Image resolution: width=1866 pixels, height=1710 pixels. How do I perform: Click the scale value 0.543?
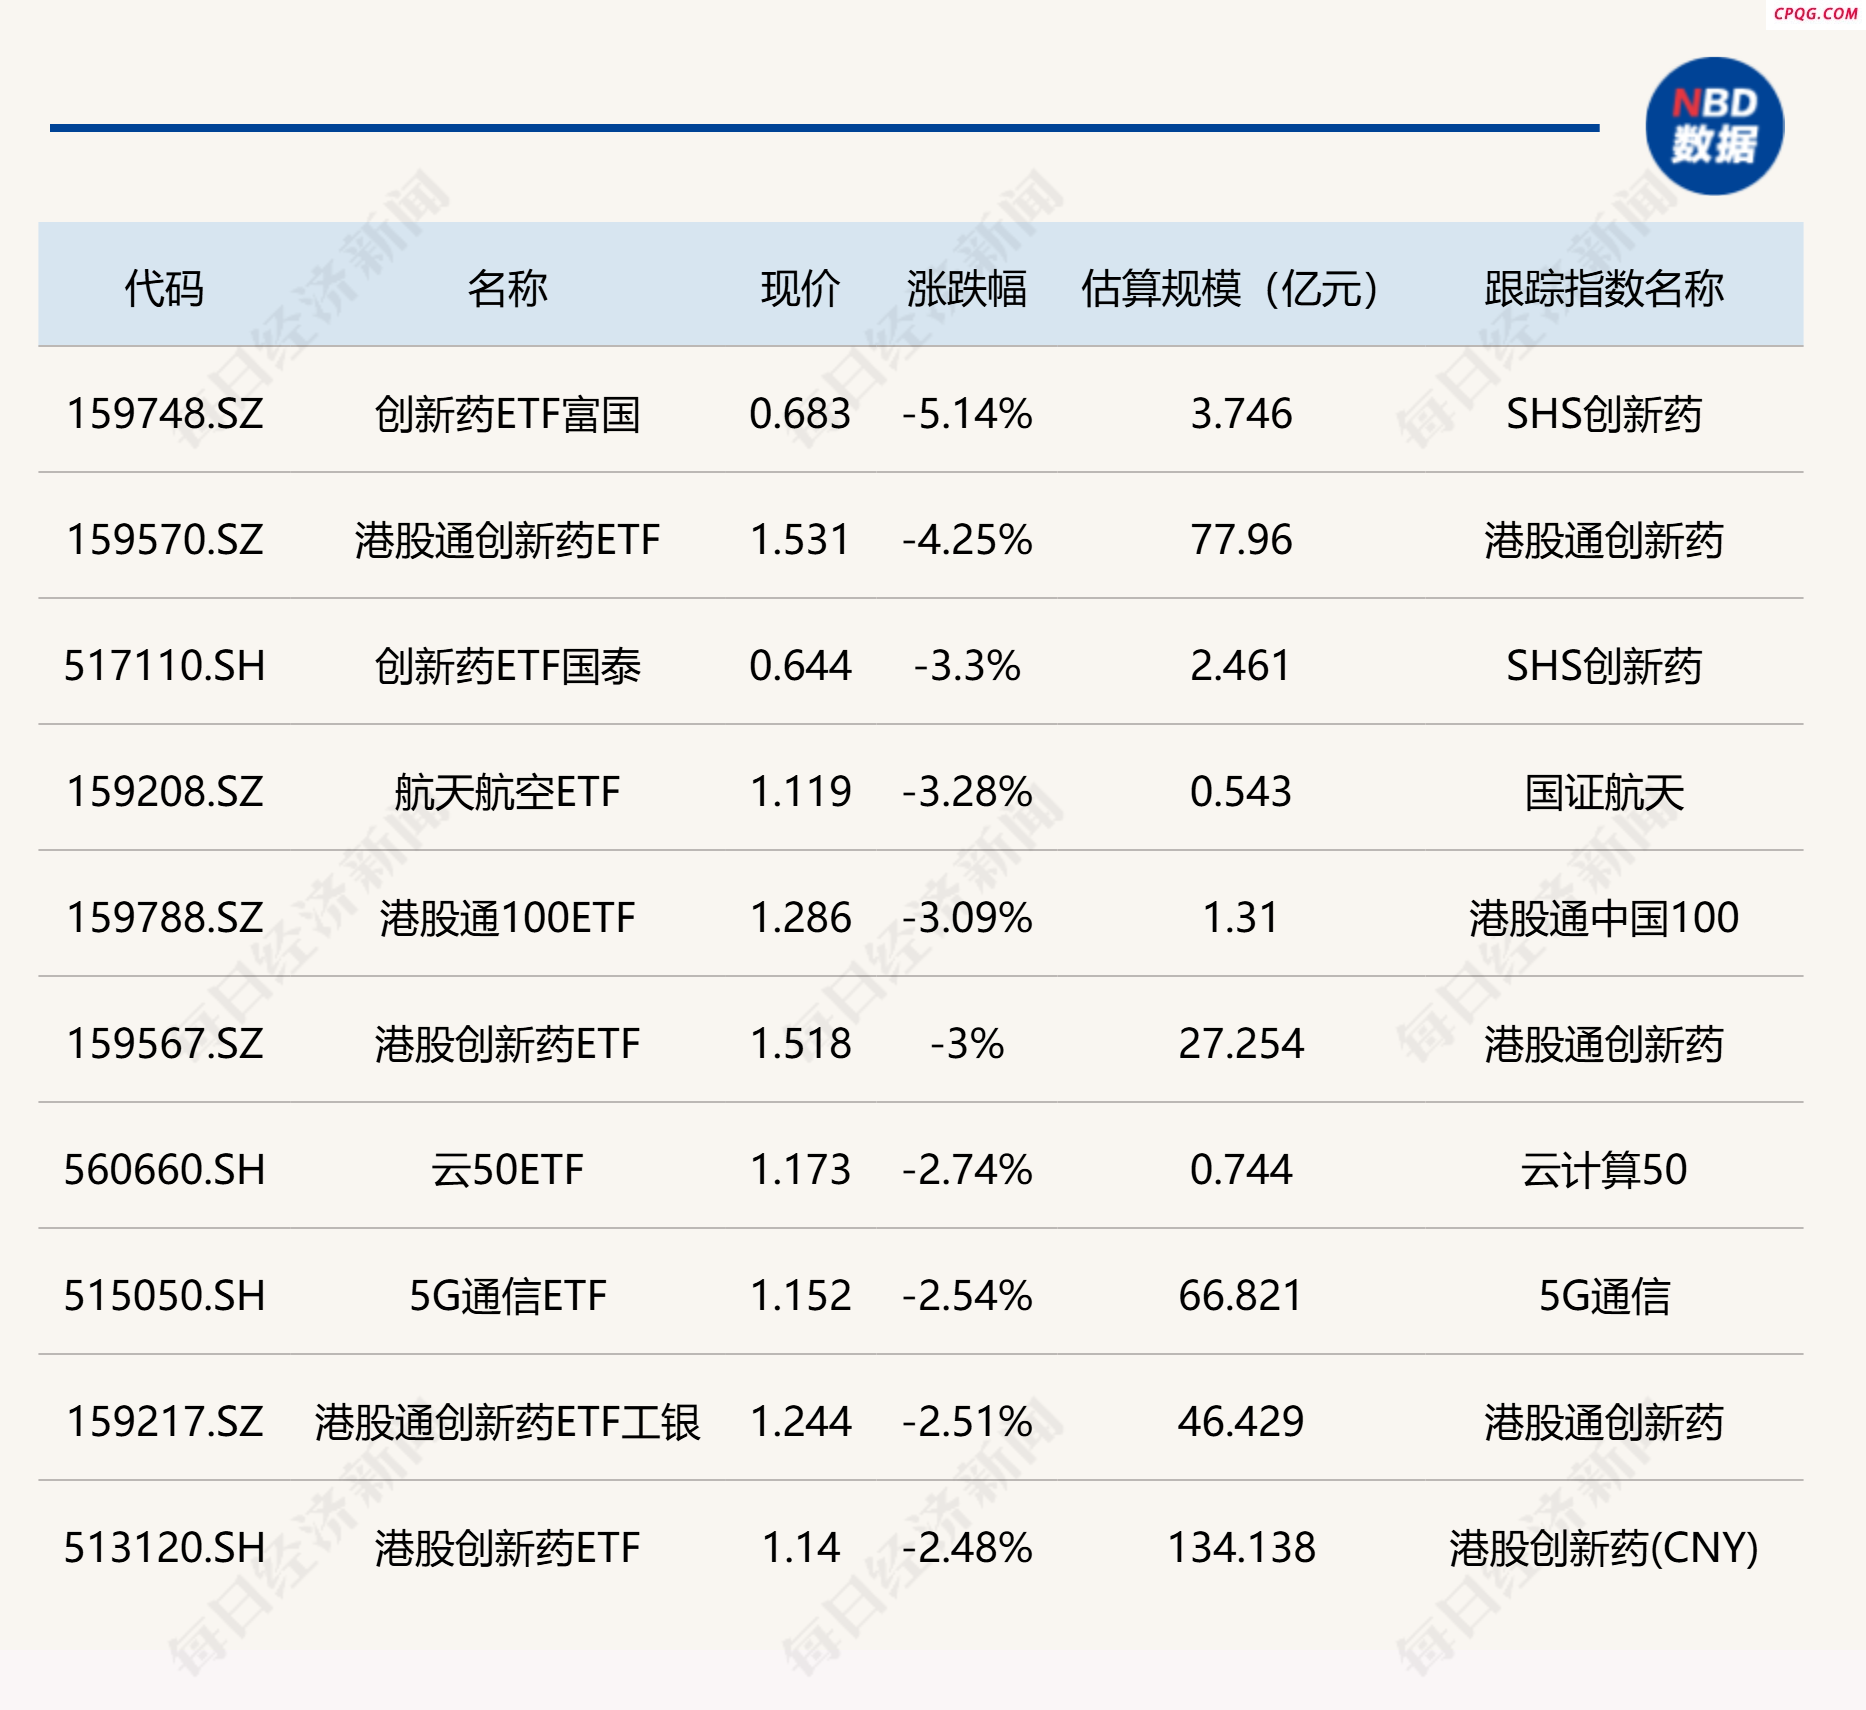[x=1241, y=791]
